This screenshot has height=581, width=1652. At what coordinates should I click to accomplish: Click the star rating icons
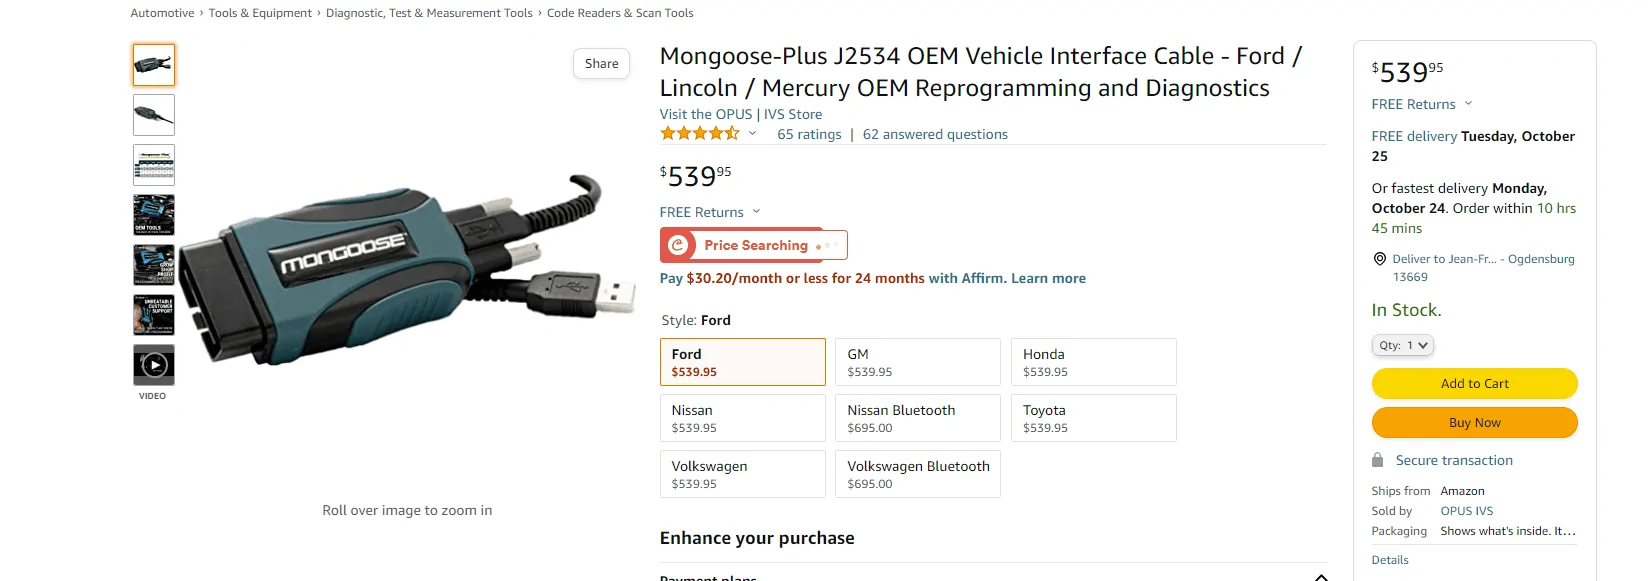tap(700, 132)
